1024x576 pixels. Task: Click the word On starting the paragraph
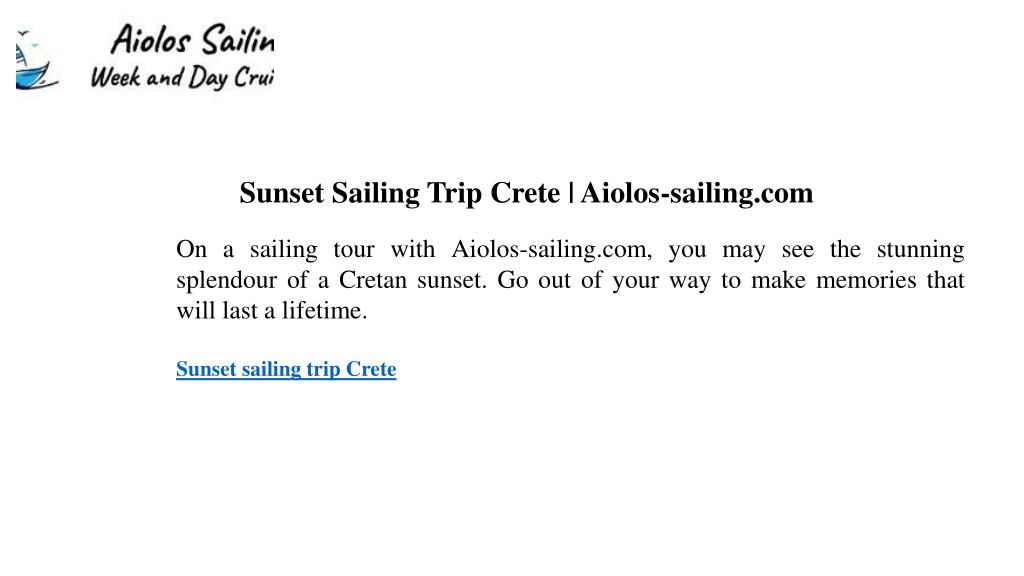[x=191, y=249]
